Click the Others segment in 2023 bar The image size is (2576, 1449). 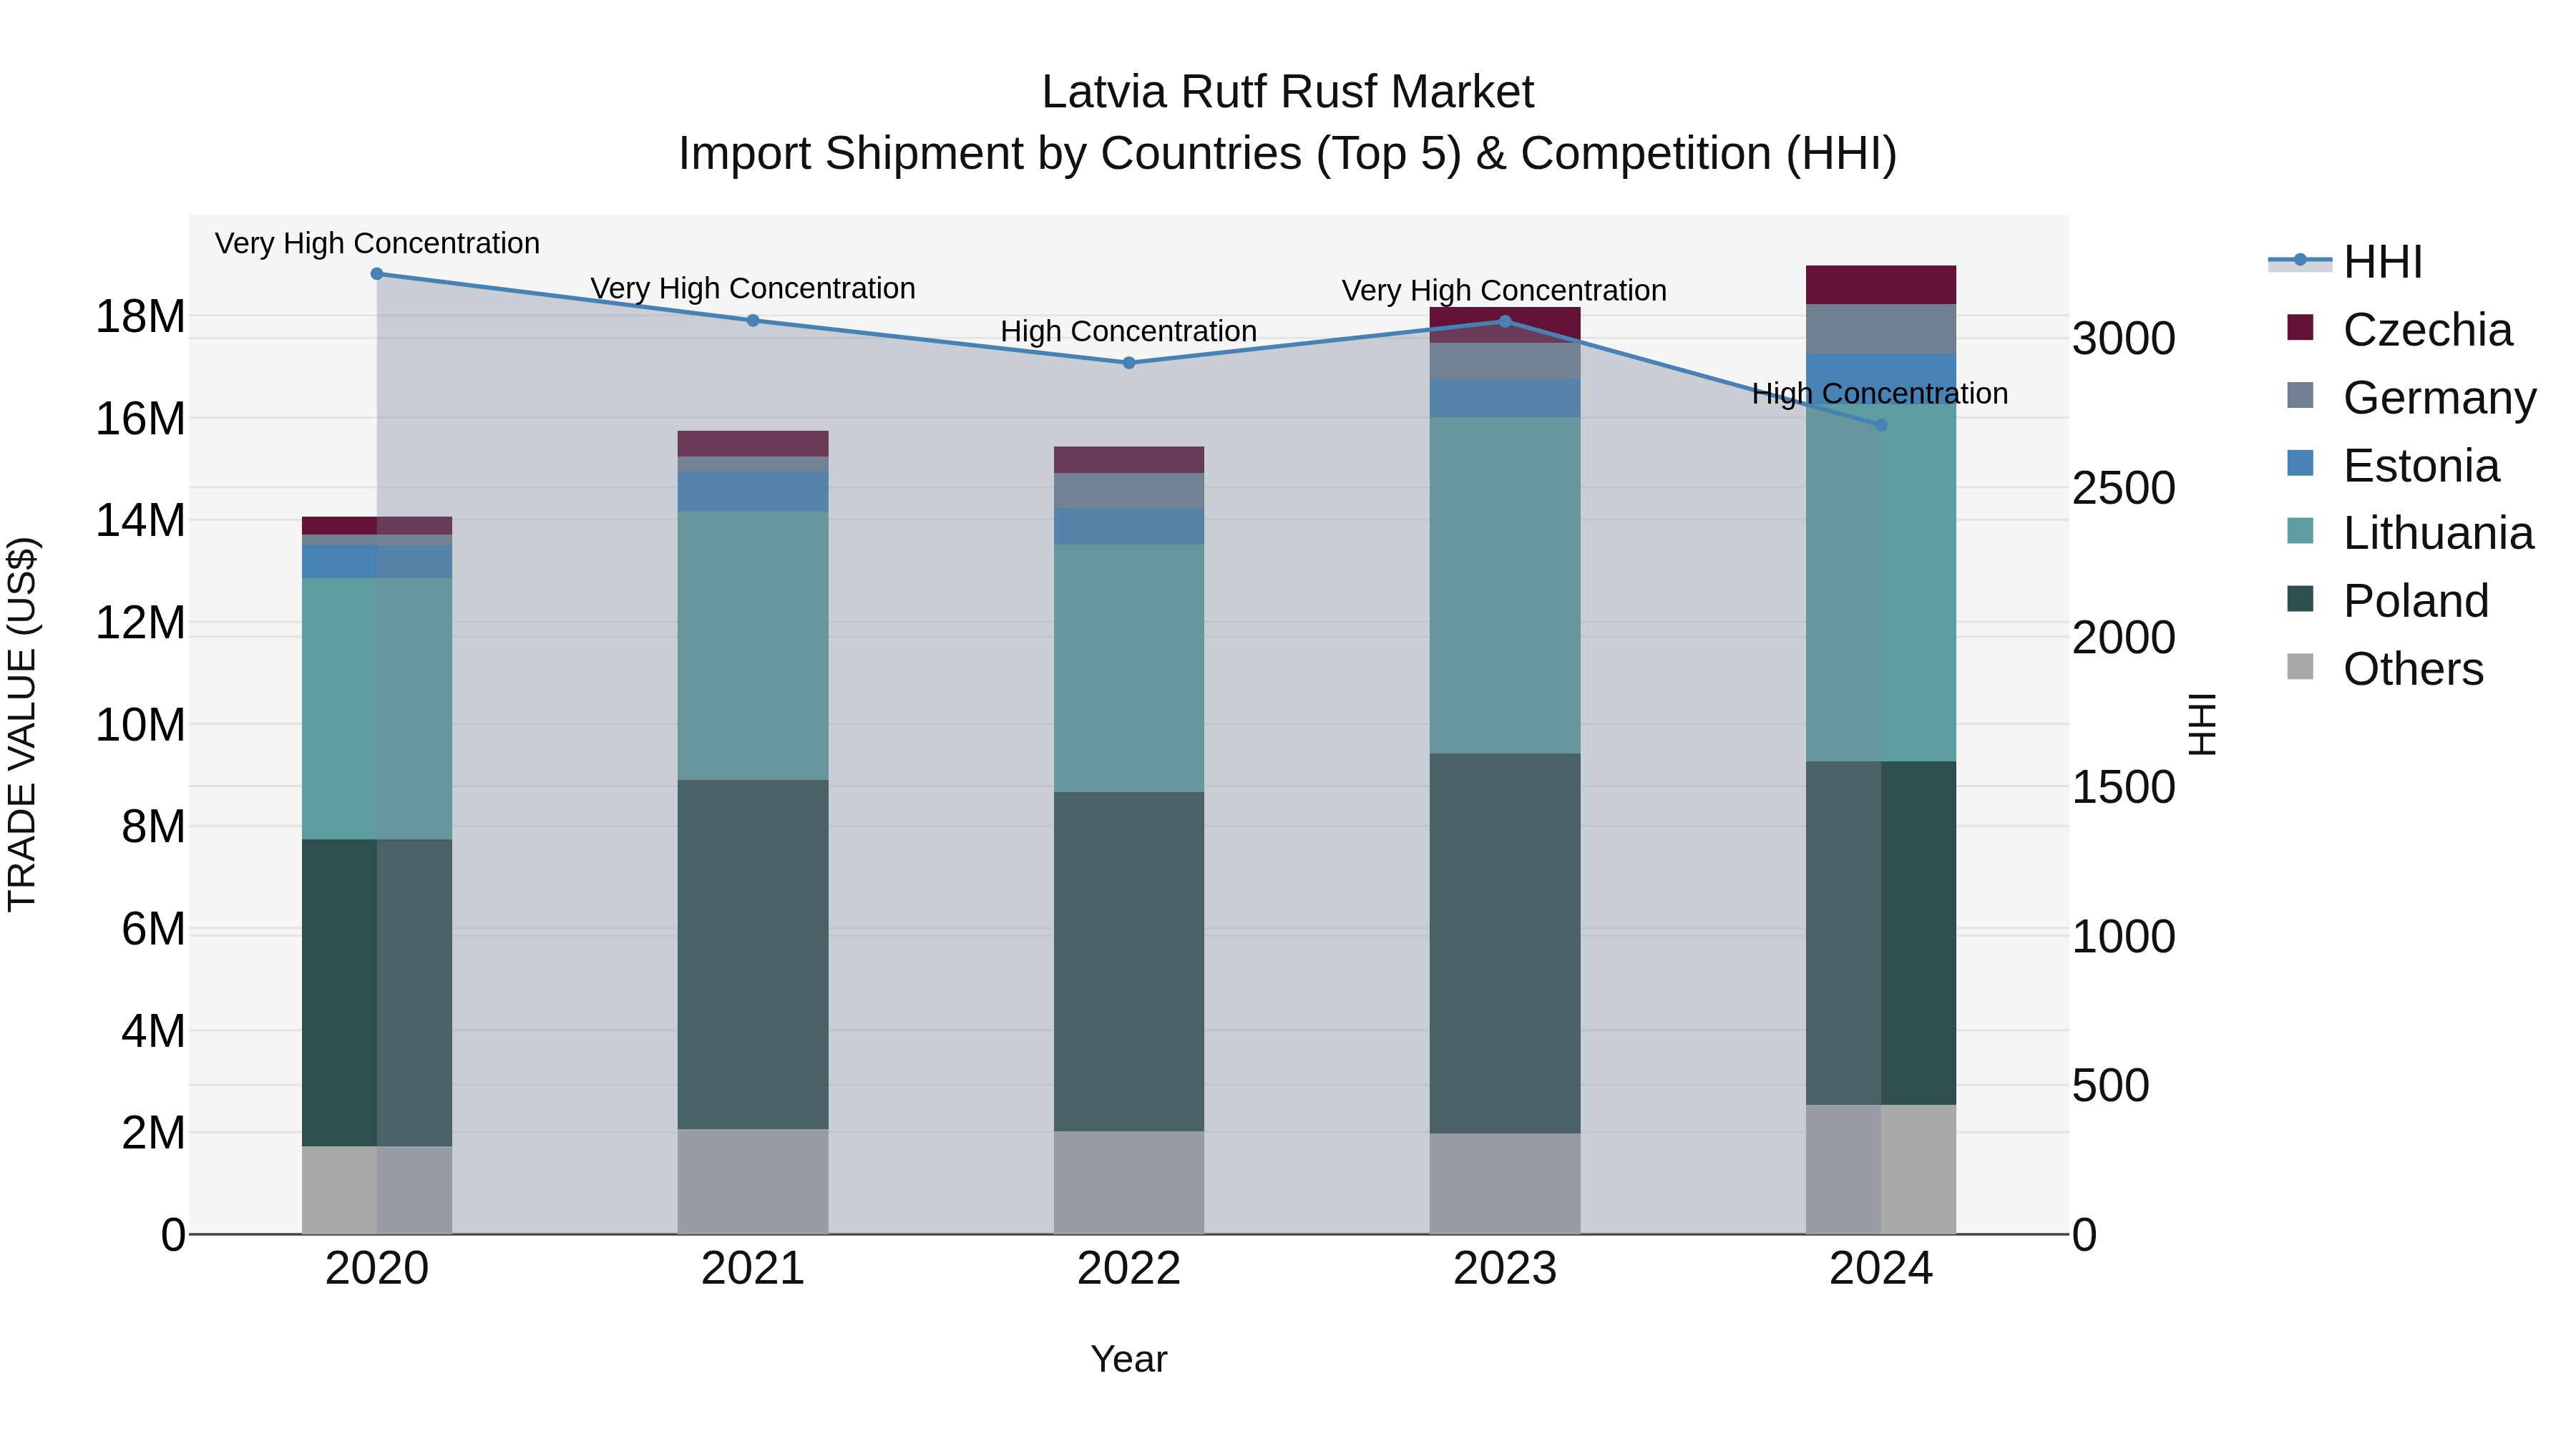(1505, 1183)
